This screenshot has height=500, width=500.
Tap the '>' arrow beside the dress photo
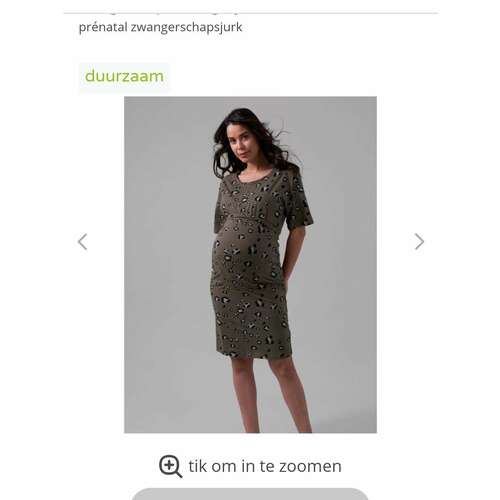point(419,241)
